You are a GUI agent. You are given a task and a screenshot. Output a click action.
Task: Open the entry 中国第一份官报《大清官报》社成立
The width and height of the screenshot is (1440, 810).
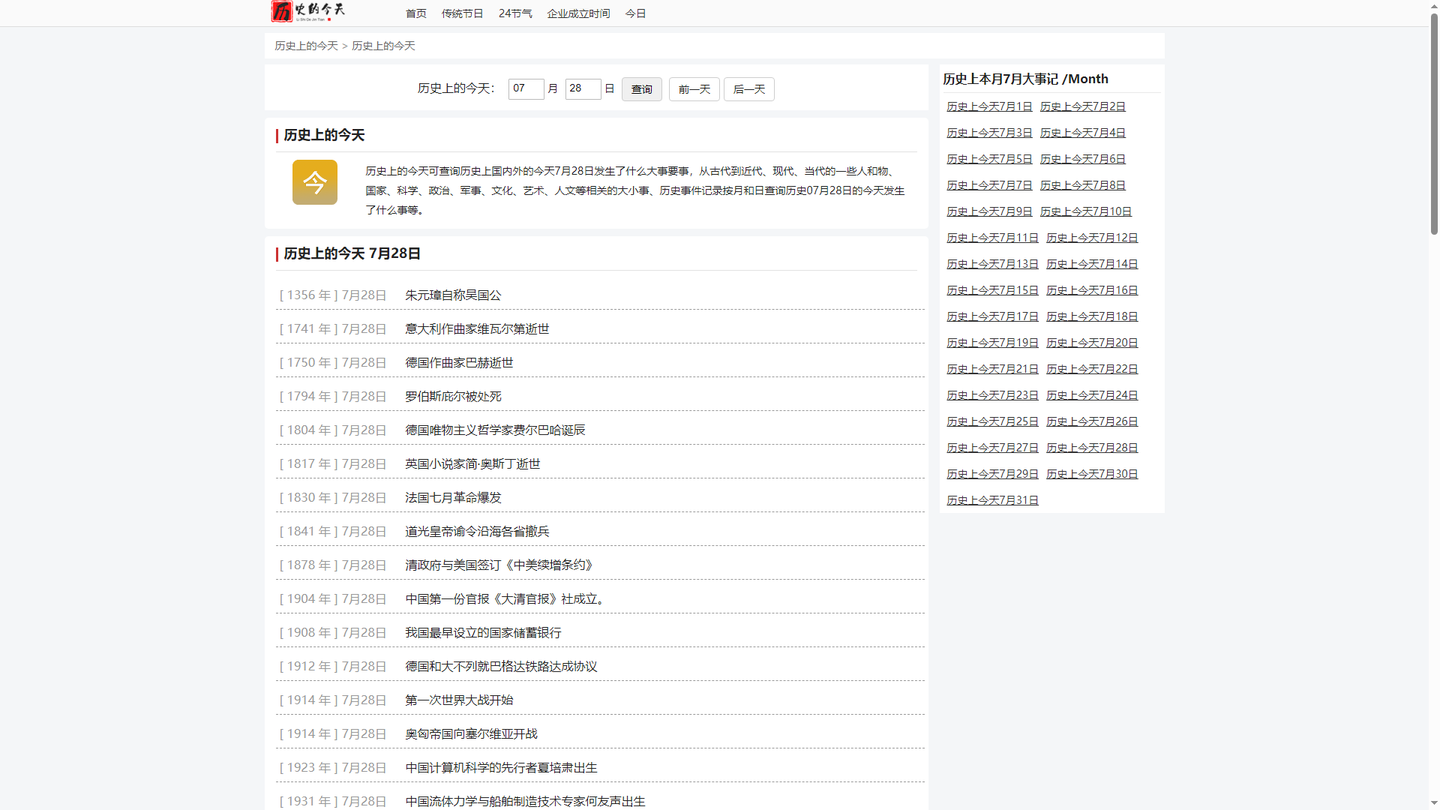point(504,599)
